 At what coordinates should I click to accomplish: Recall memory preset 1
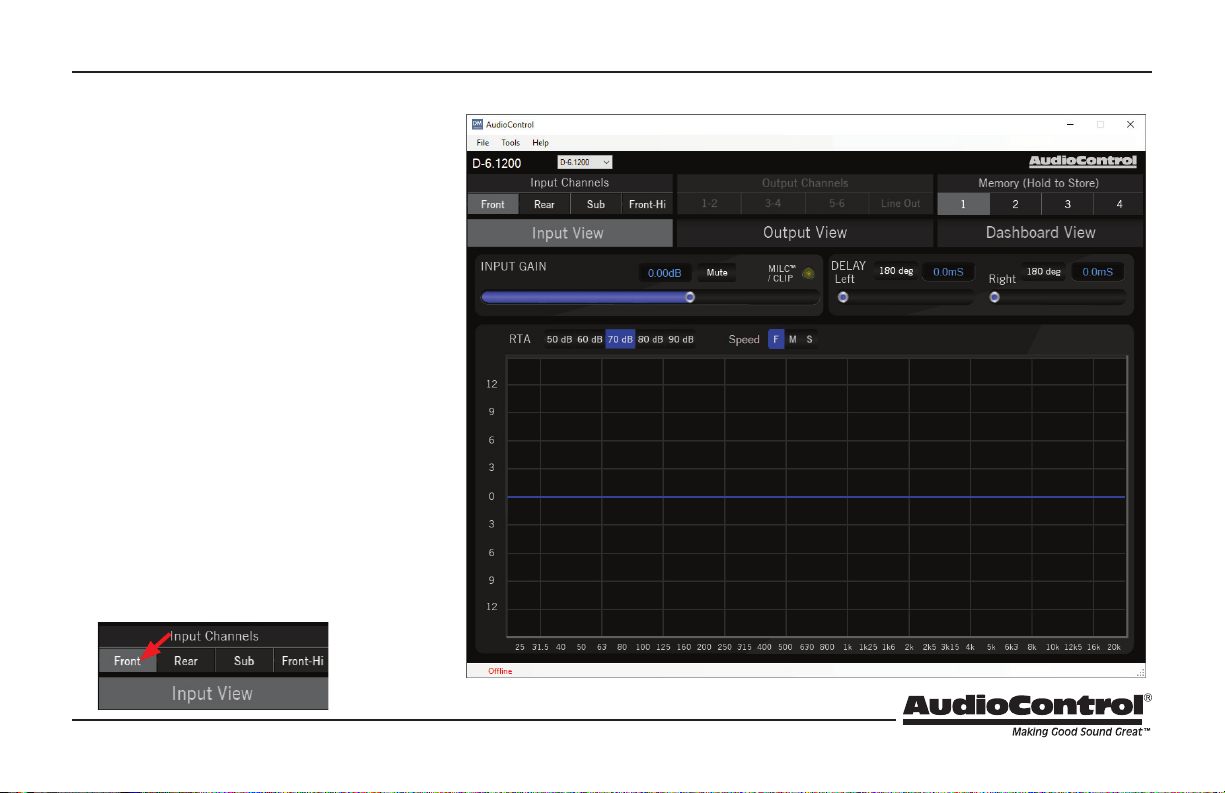[963, 204]
